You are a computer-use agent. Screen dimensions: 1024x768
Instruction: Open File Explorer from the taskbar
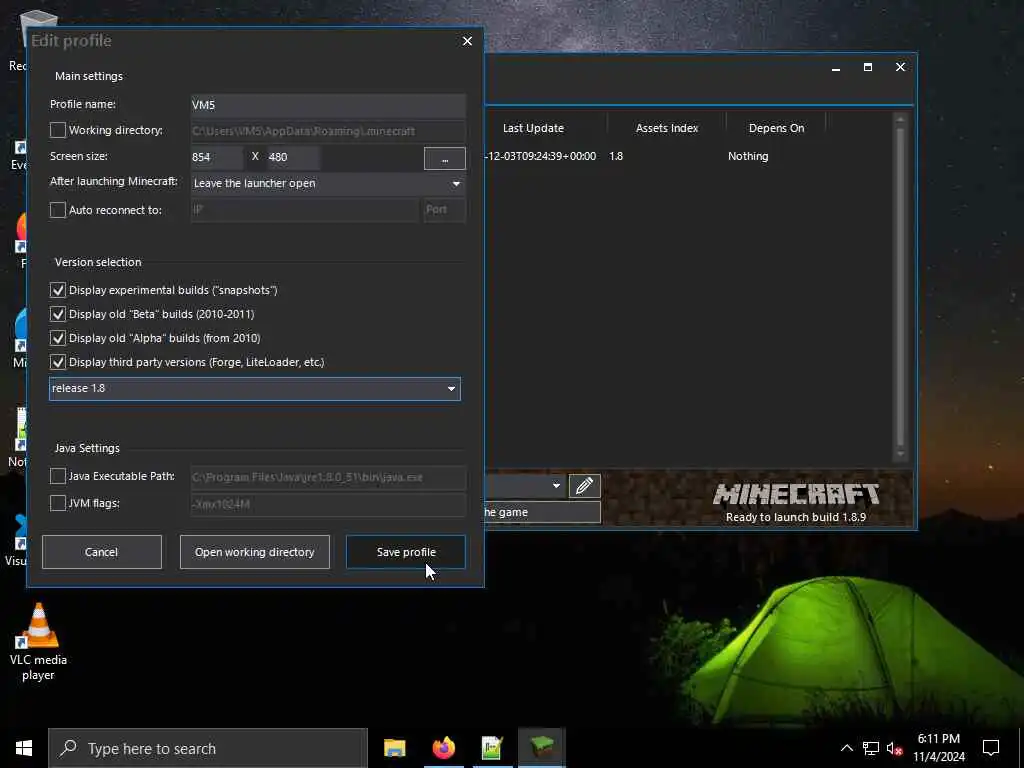point(394,748)
